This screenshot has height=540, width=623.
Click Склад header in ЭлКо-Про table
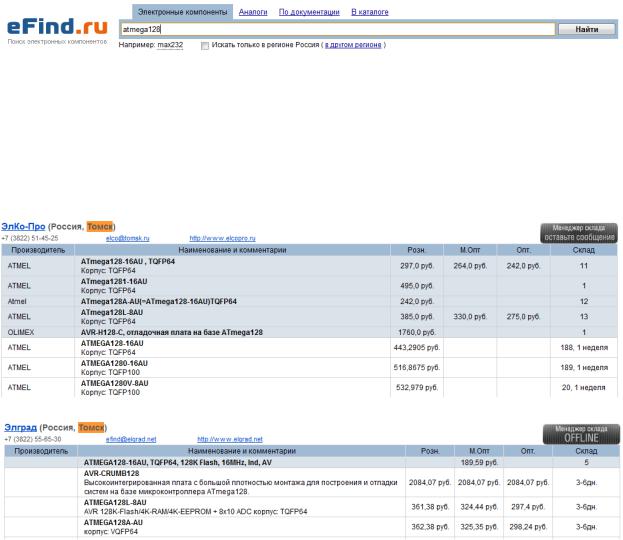(x=583, y=250)
